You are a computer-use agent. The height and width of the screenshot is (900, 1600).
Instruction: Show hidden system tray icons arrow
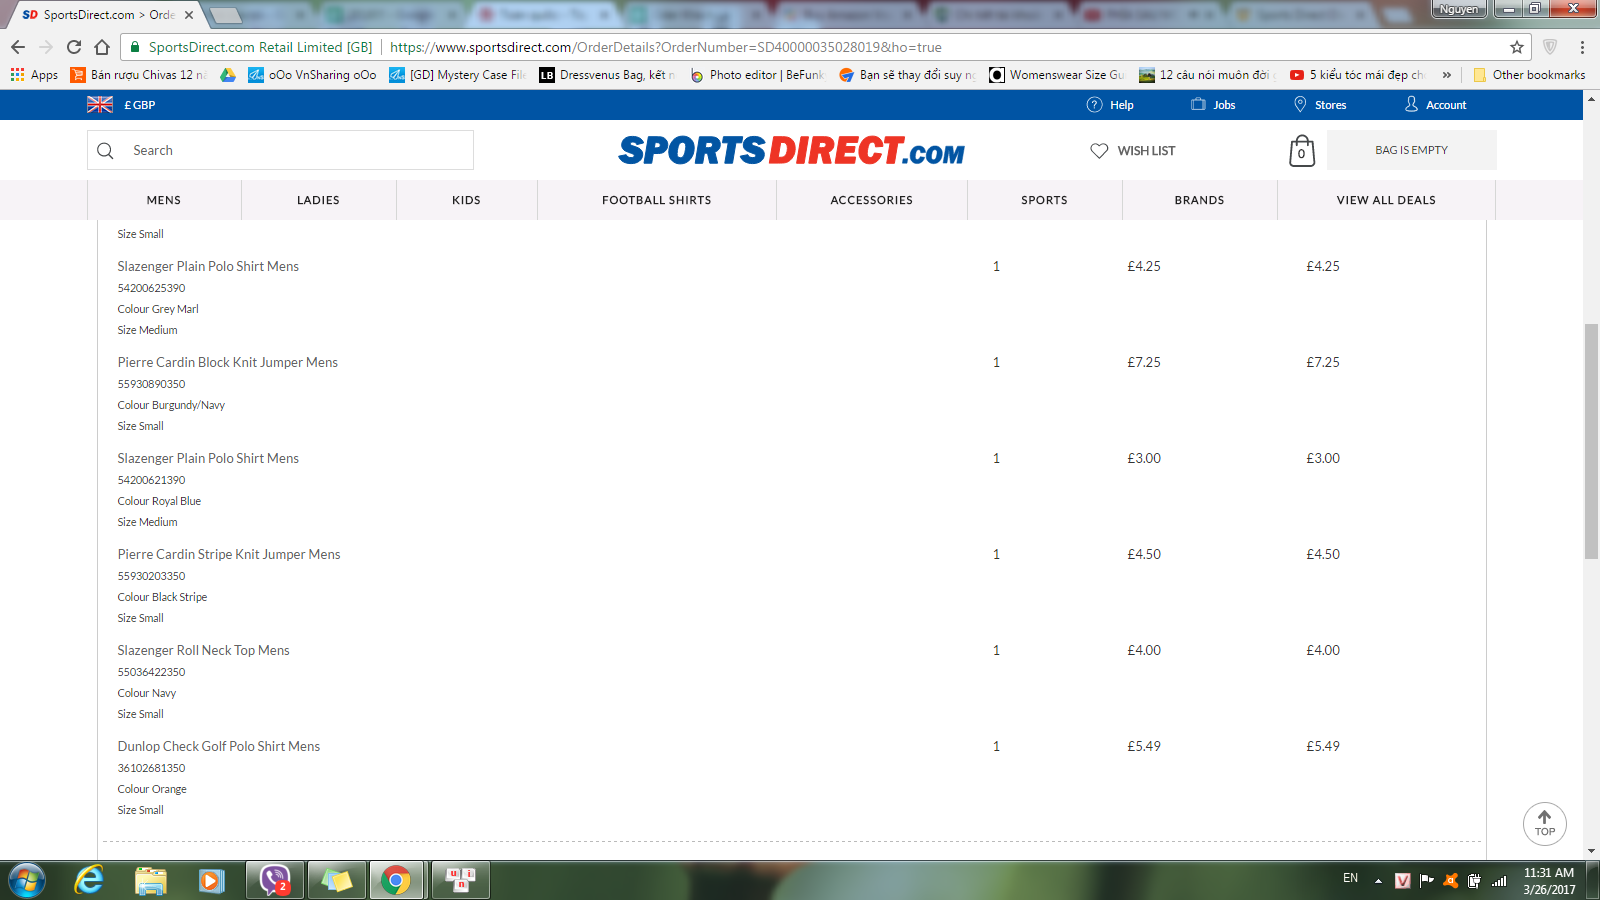1378,881
